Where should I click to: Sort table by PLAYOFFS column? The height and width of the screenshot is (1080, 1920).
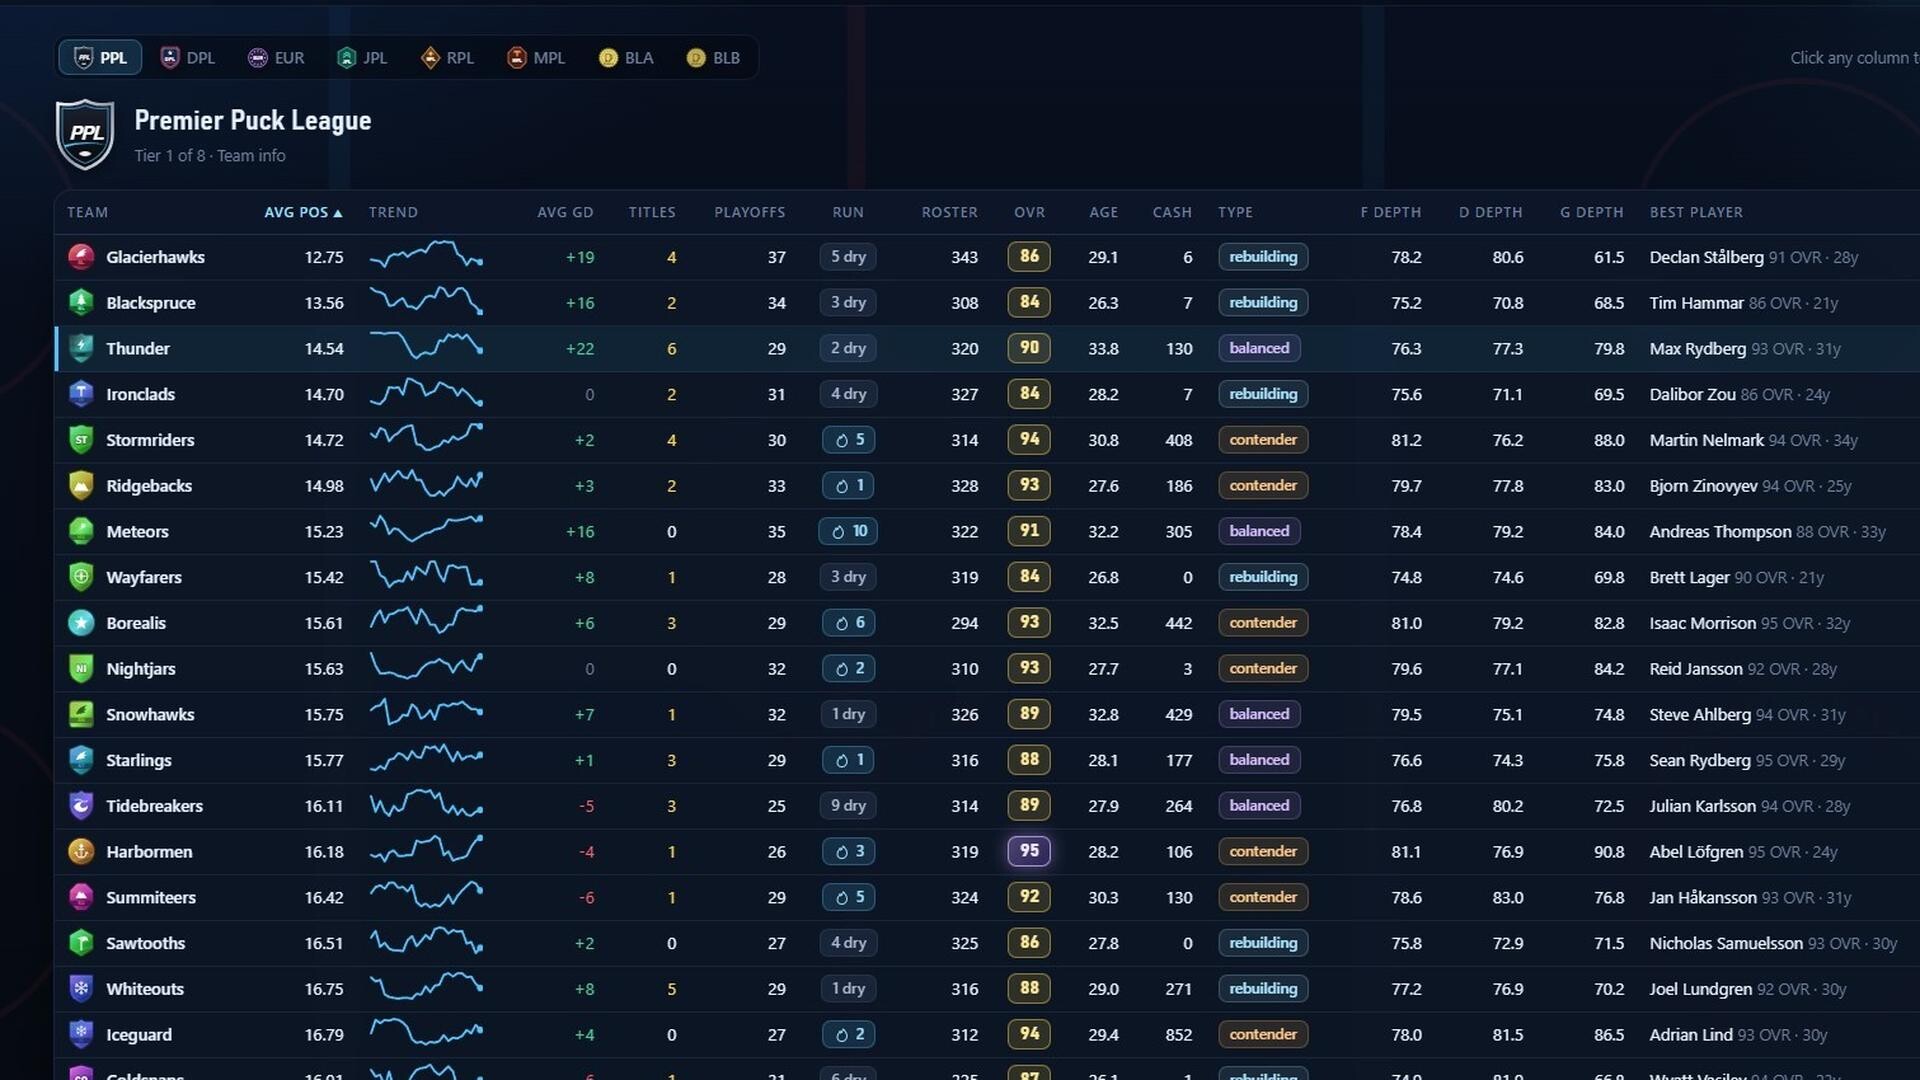[750, 212]
